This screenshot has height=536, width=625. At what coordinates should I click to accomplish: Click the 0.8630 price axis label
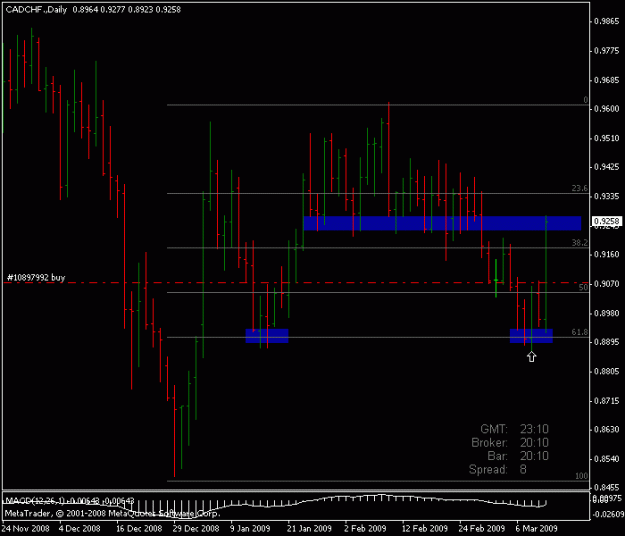pyautogui.click(x=607, y=430)
